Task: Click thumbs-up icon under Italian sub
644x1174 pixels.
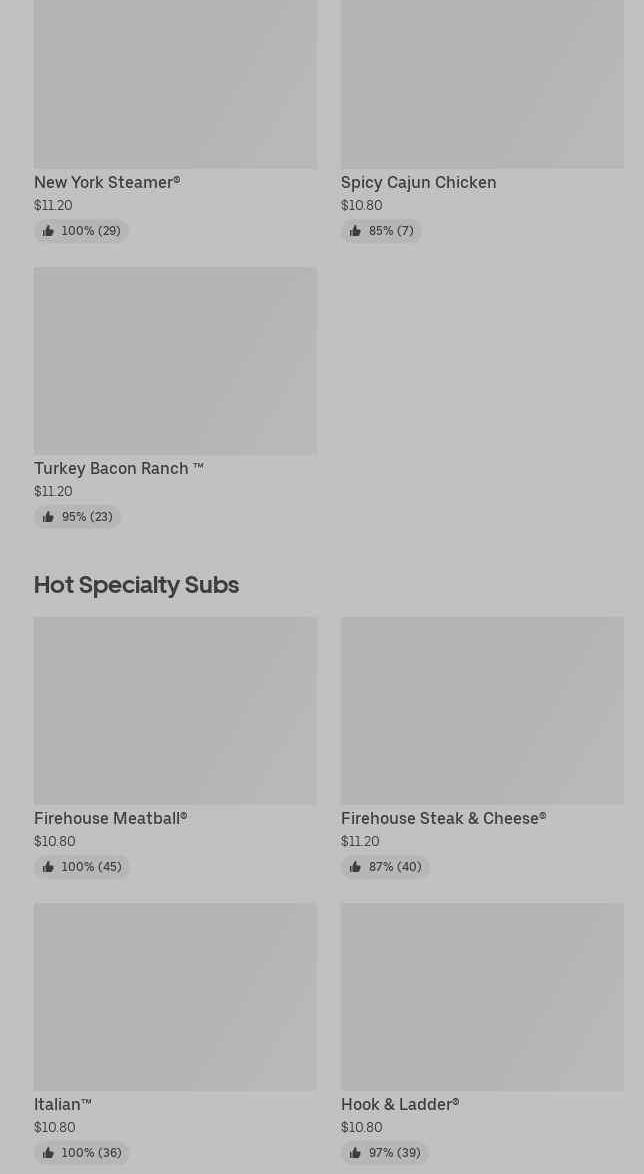Action: tap(48, 1153)
